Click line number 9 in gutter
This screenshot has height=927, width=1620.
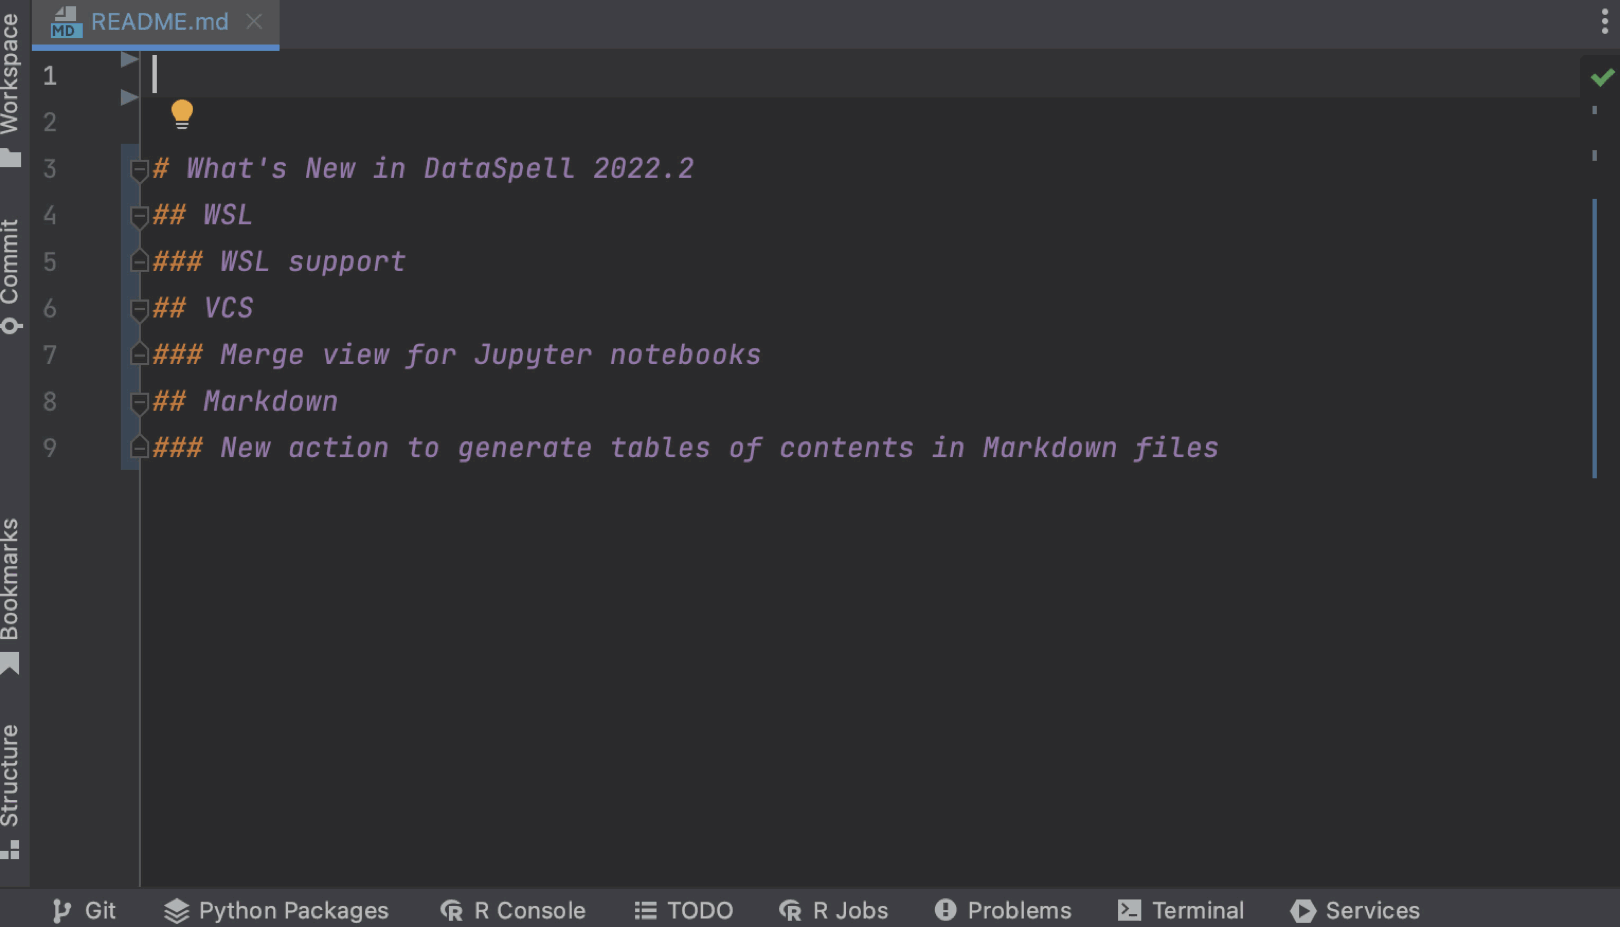(x=50, y=448)
